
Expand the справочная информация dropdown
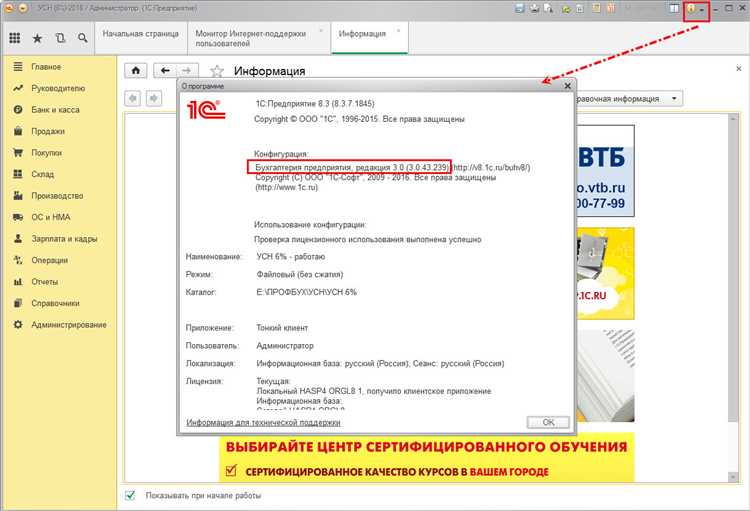[x=674, y=99]
